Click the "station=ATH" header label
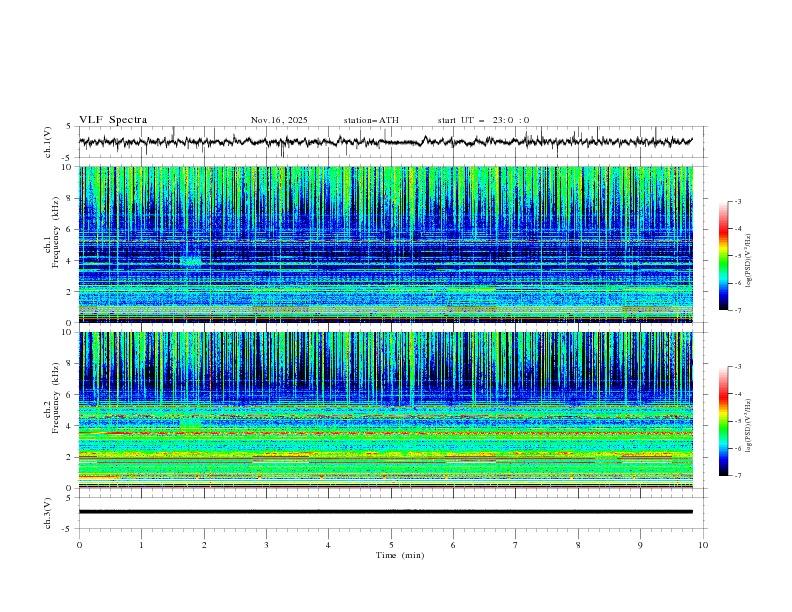Viewport: 792px width, 612px height. coord(371,120)
